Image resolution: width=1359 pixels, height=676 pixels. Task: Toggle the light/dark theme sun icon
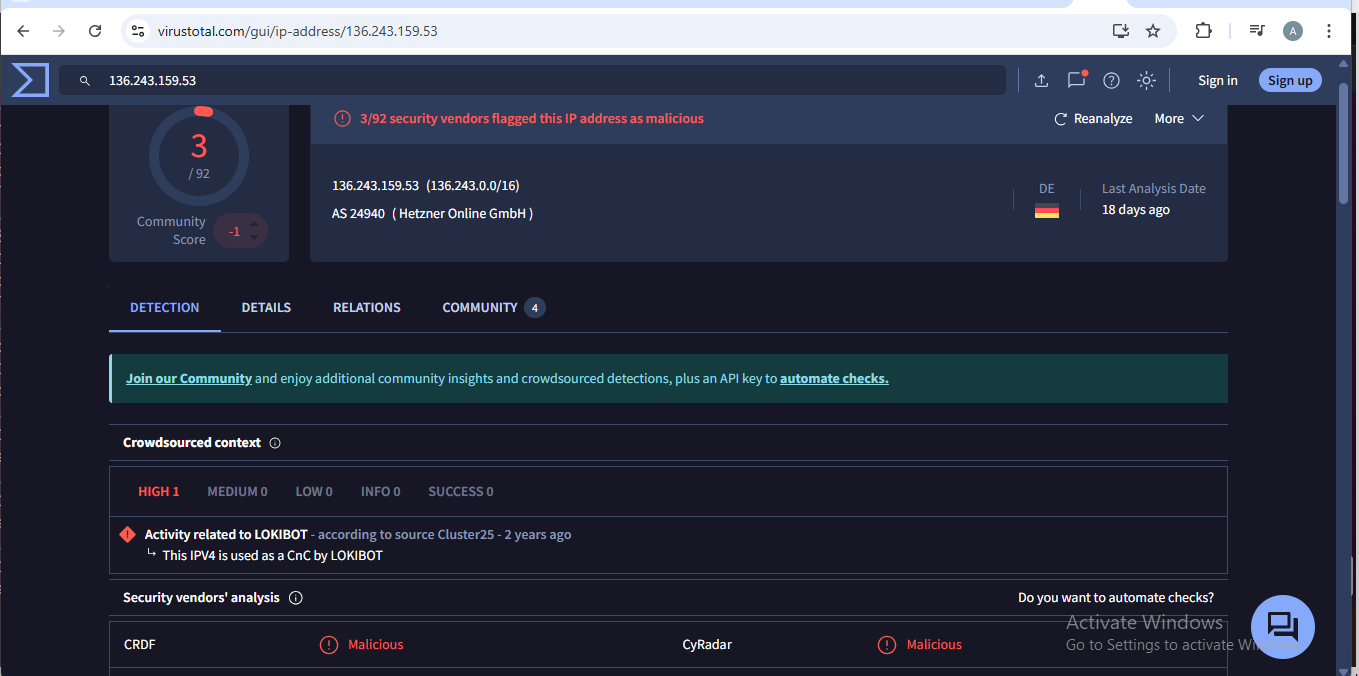click(x=1146, y=81)
